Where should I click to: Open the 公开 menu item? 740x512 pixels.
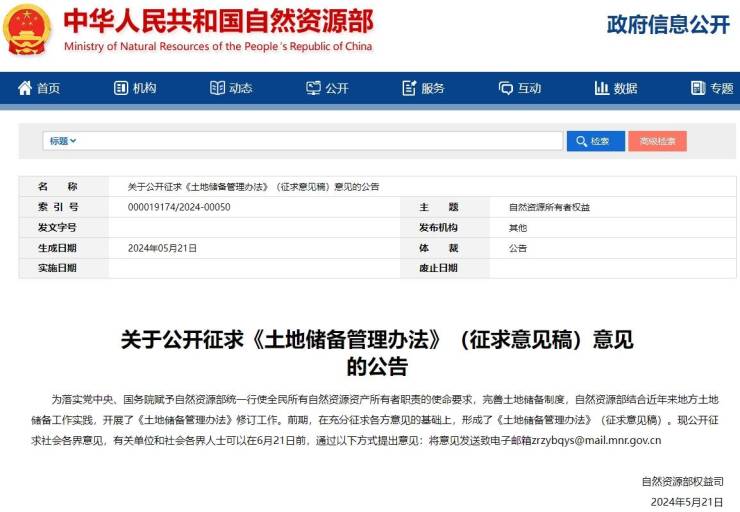tap(337, 88)
